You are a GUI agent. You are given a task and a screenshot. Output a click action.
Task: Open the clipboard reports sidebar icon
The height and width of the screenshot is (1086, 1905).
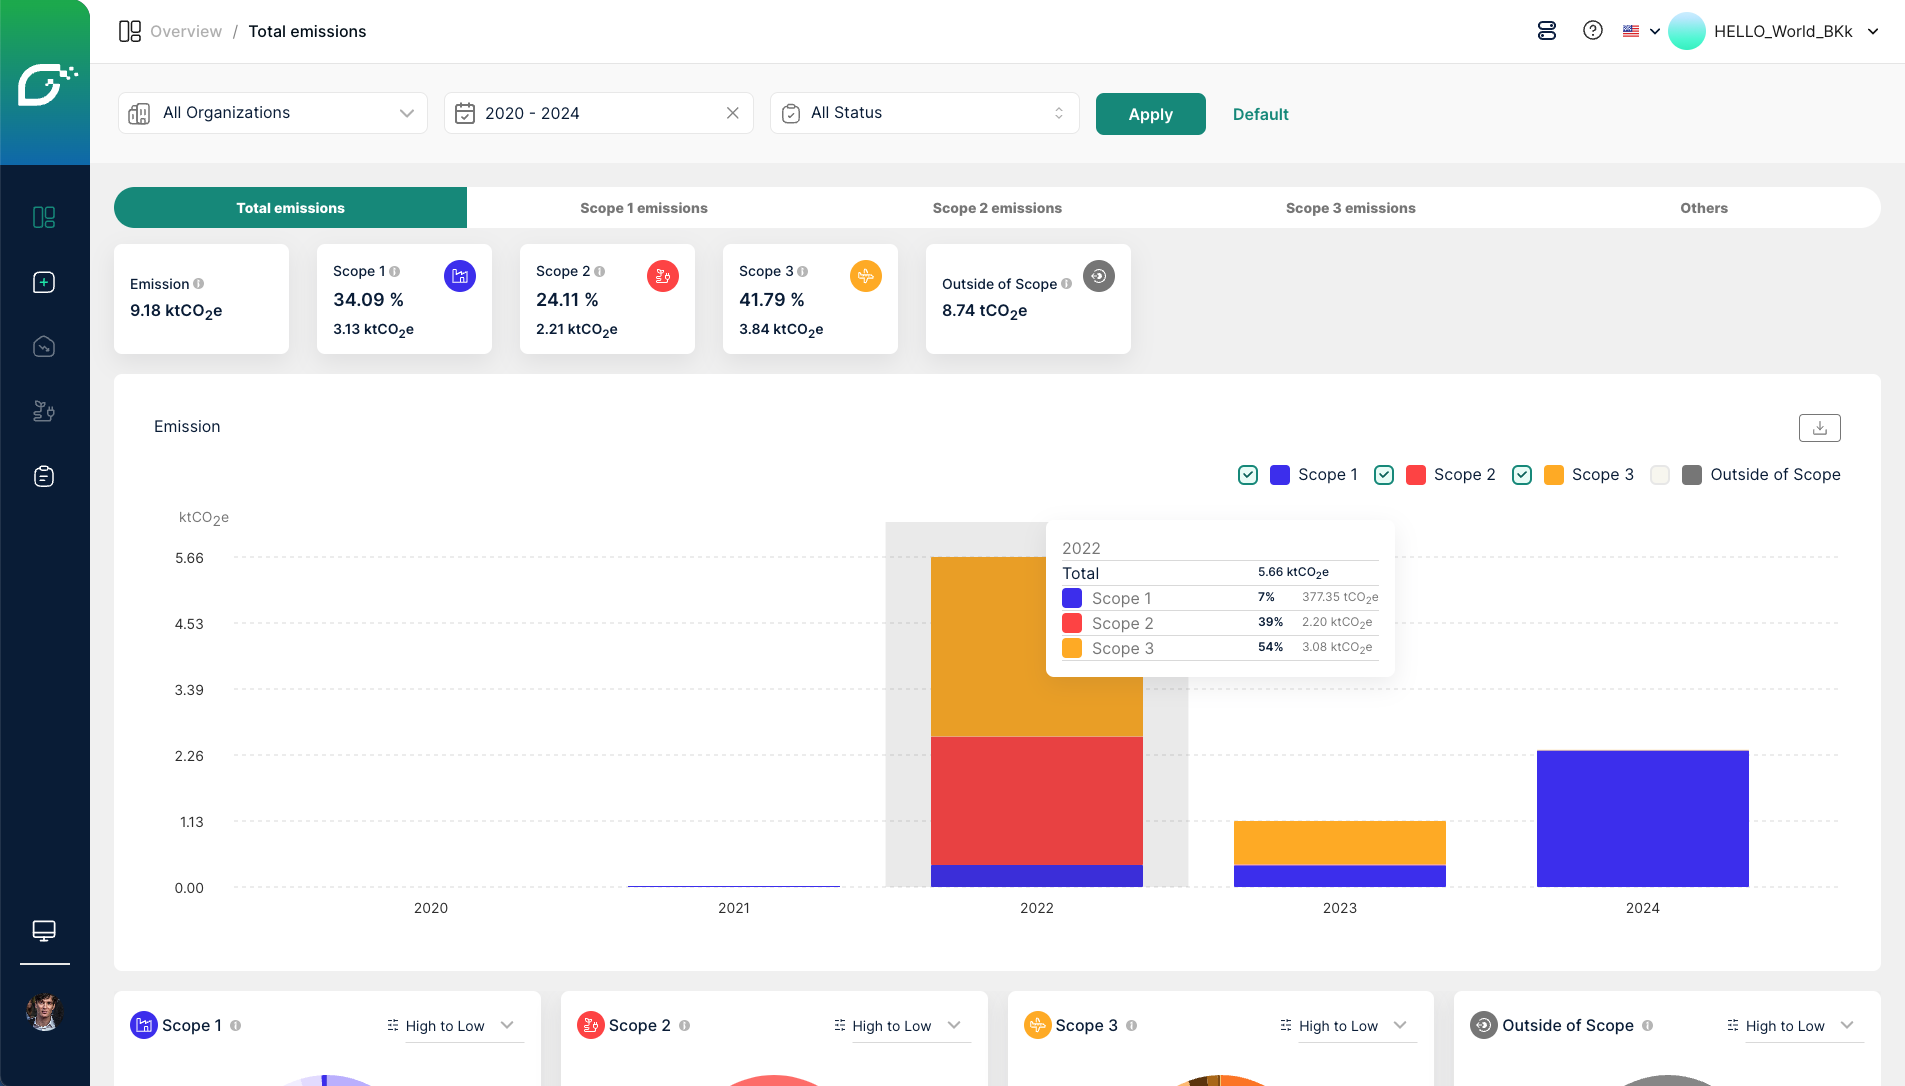click(x=44, y=477)
